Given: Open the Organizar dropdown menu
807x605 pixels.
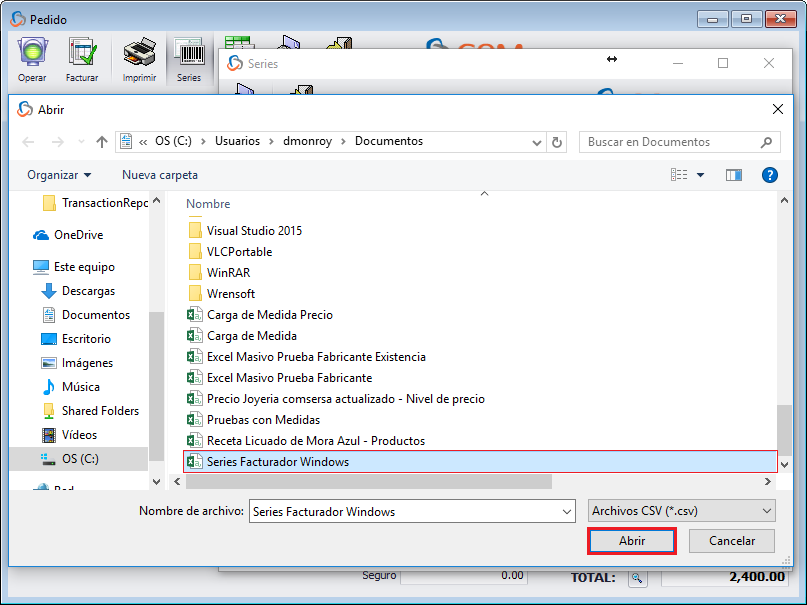Looking at the screenshot, I should pyautogui.click(x=59, y=175).
